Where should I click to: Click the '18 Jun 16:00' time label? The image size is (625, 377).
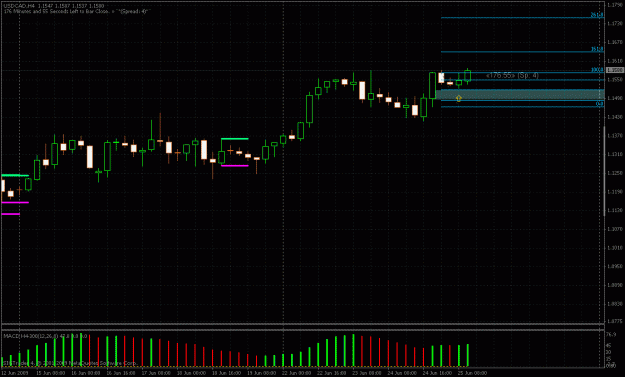click(226, 373)
